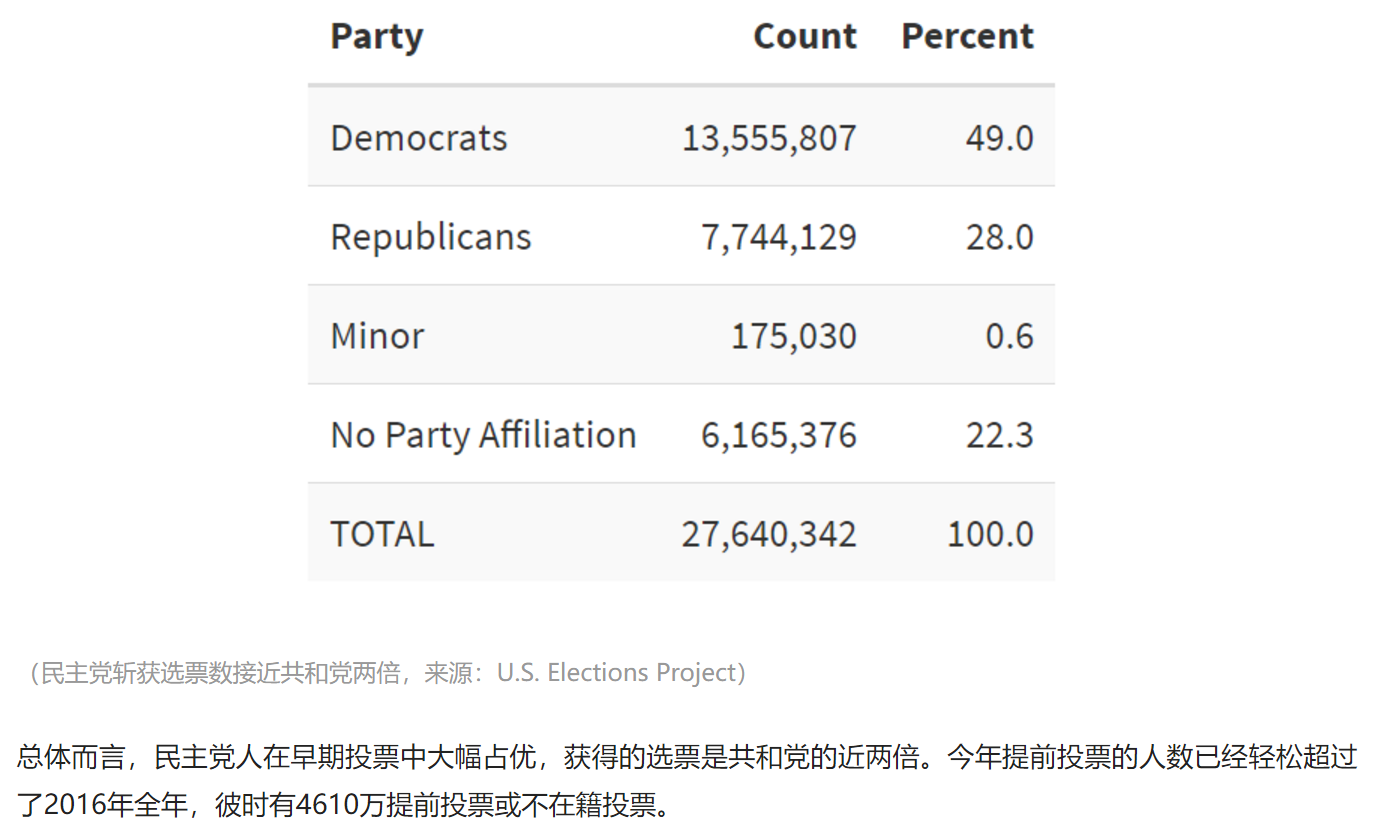Click the Minor count 175,030
Viewport: 1387px width, 827px height.
click(x=793, y=336)
